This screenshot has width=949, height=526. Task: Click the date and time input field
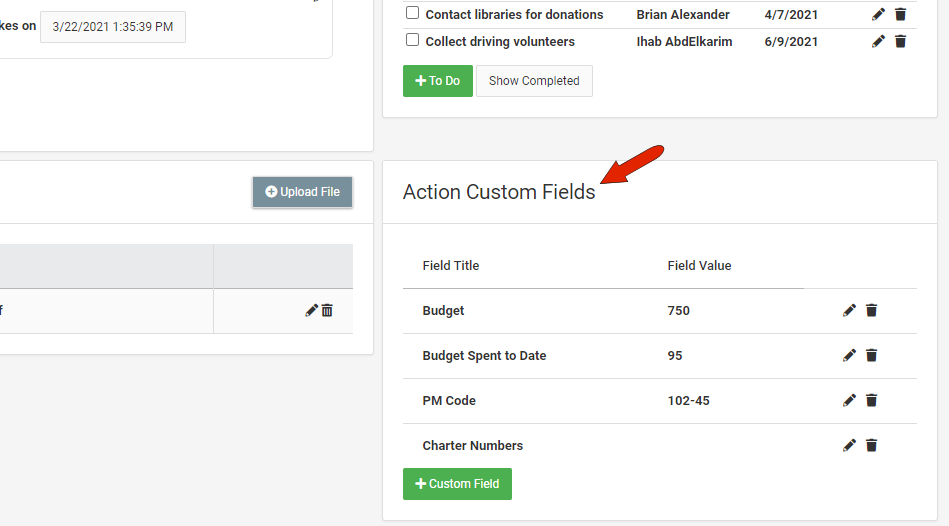point(113,27)
